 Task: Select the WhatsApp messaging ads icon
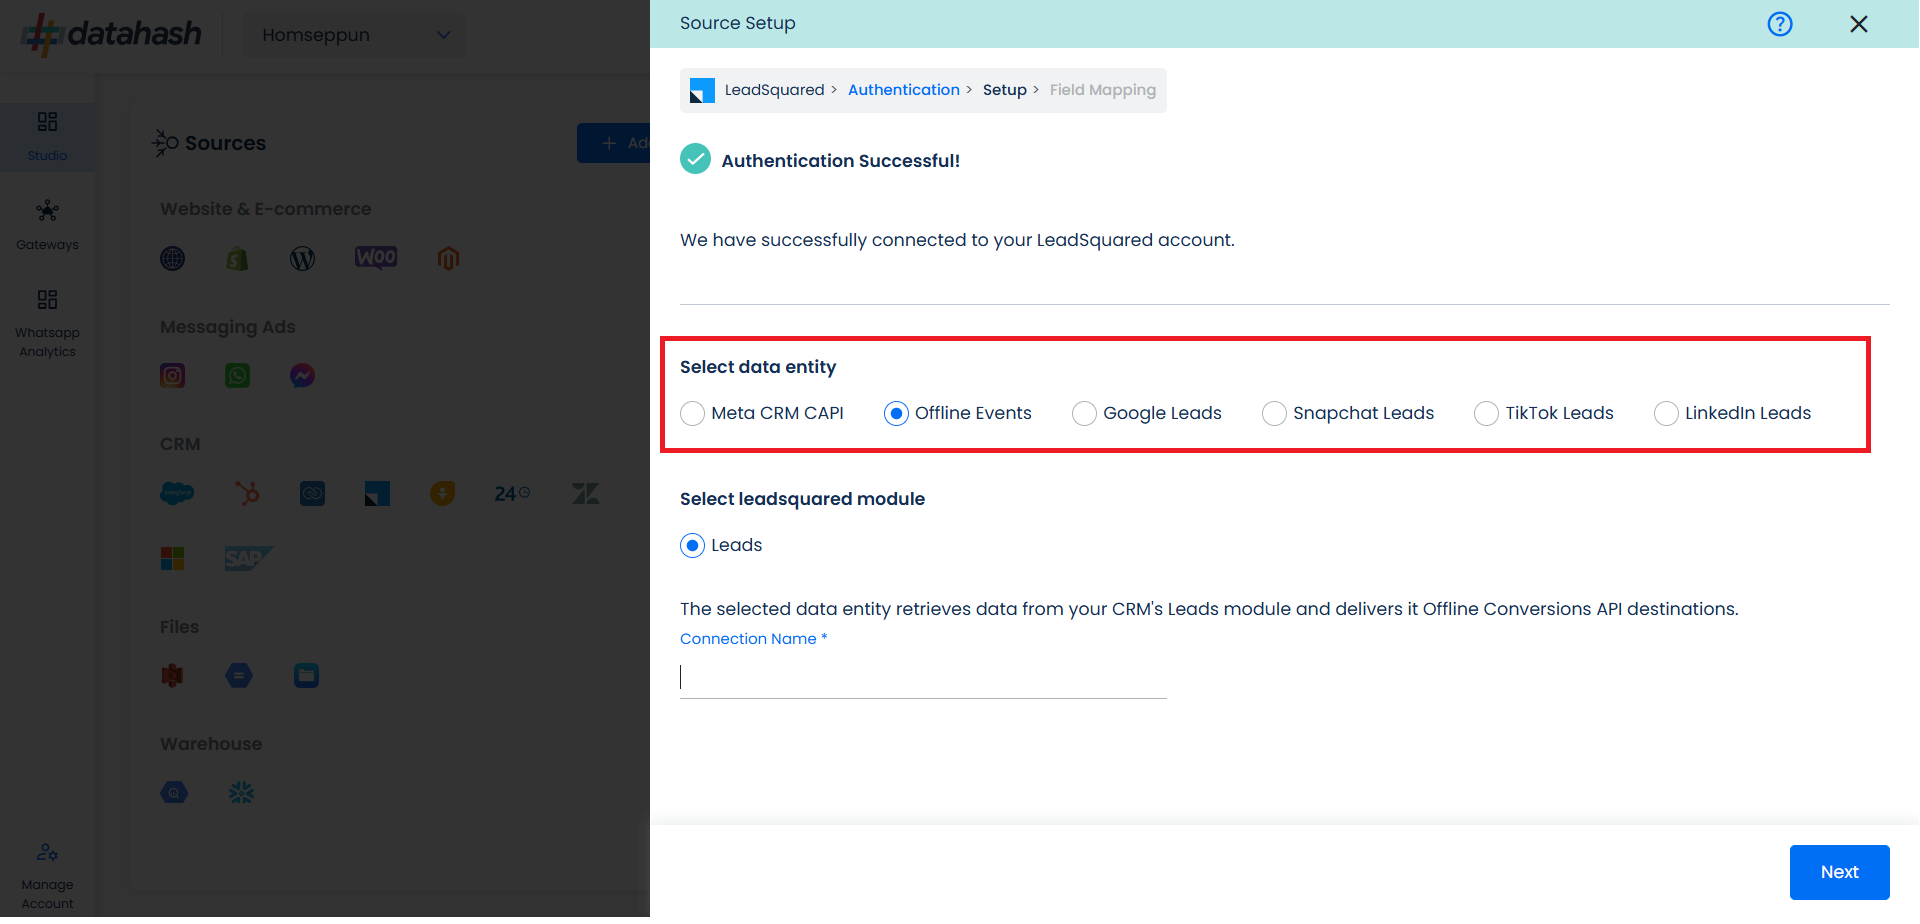[x=237, y=376]
